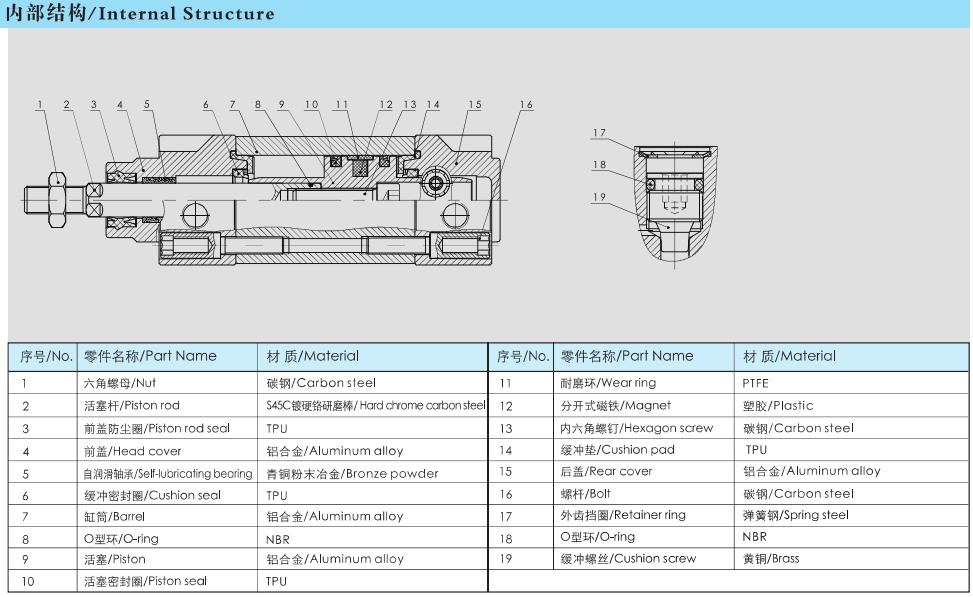Click the hexagon nut on the piston rod end
This screenshot has width=973, height=597.
pyautogui.click(x=56, y=200)
